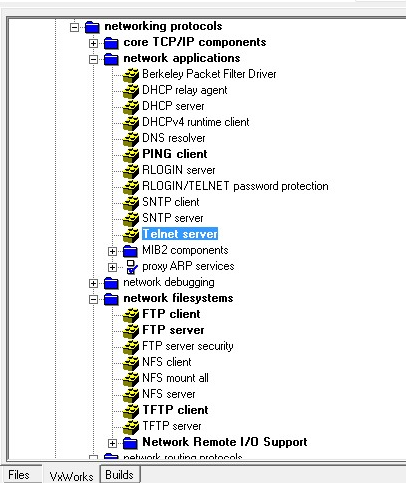The image size is (406, 490).
Task: Expand the network debugging folder
Action: tap(93, 283)
